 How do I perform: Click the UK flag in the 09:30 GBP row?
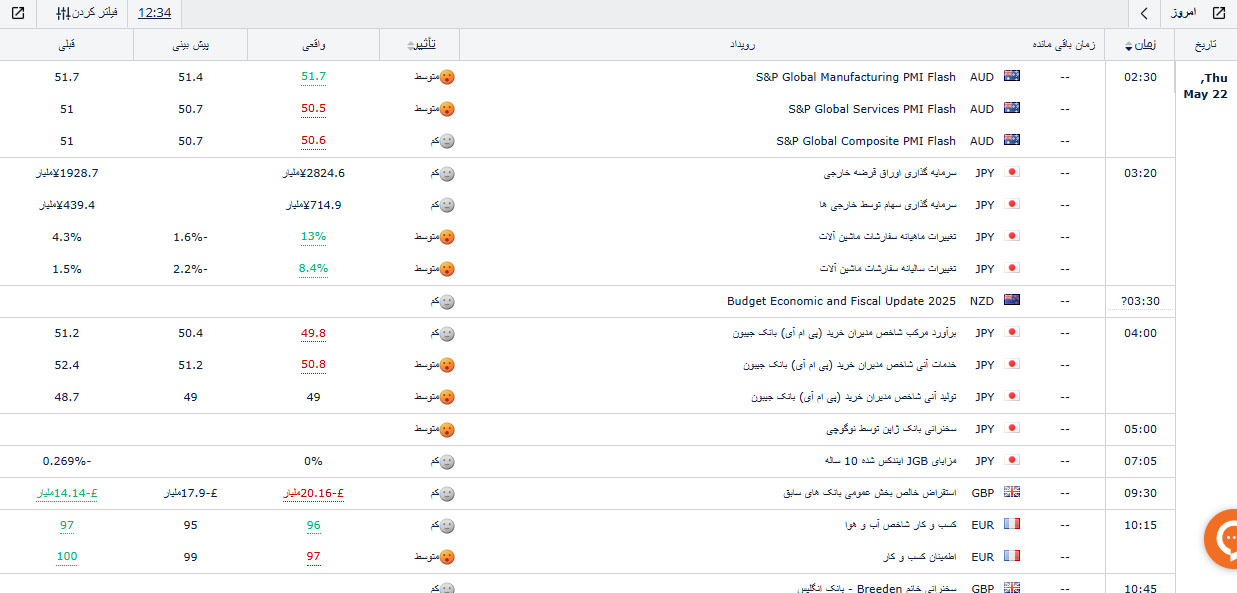1011,493
